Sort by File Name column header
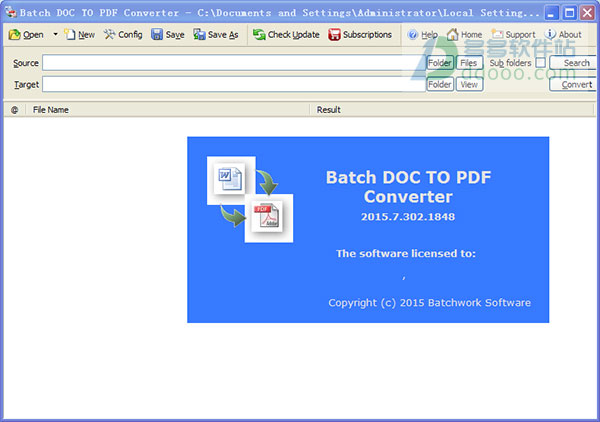 tap(167, 110)
